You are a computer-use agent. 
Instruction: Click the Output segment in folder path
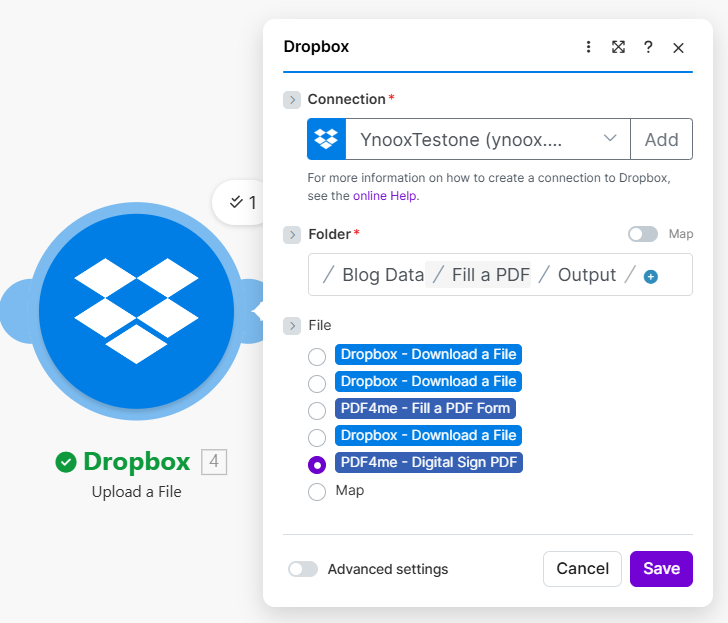pos(587,275)
